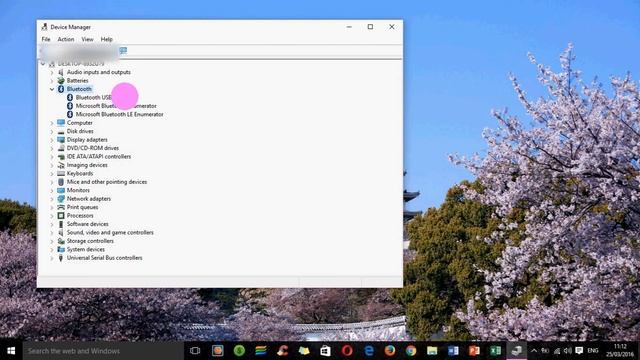
Task: Open PowerPoint from the taskbar
Action: (474, 351)
